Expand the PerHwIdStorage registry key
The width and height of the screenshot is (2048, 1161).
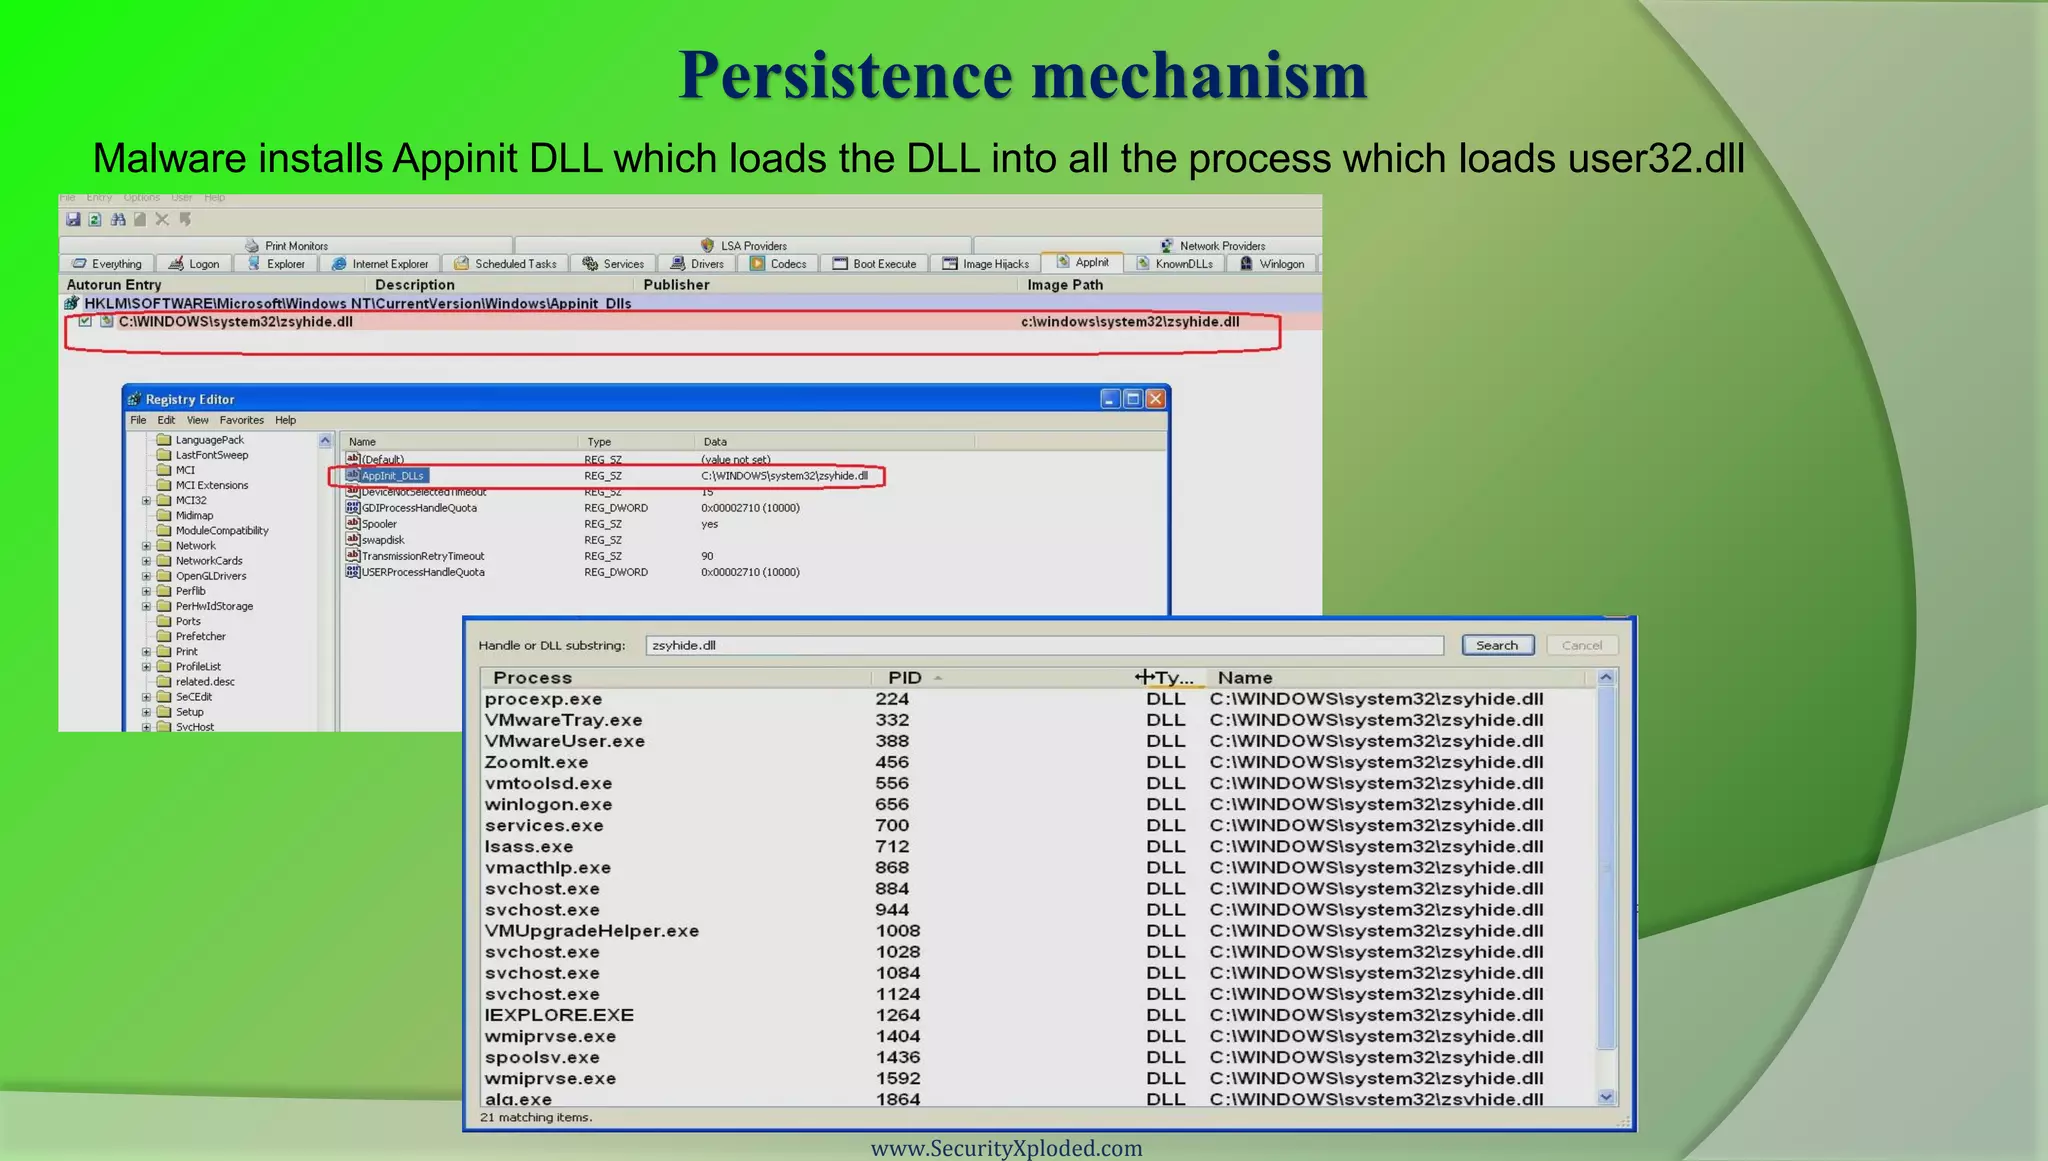[x=146, y=606]
